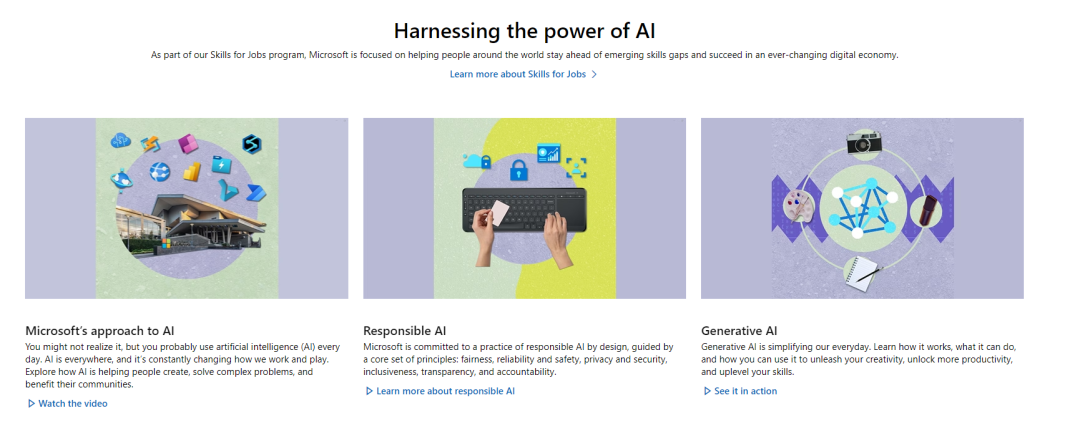1080x423 pixels.
Task: Click the play icon beside See it in action
Action: coord(707,392)
